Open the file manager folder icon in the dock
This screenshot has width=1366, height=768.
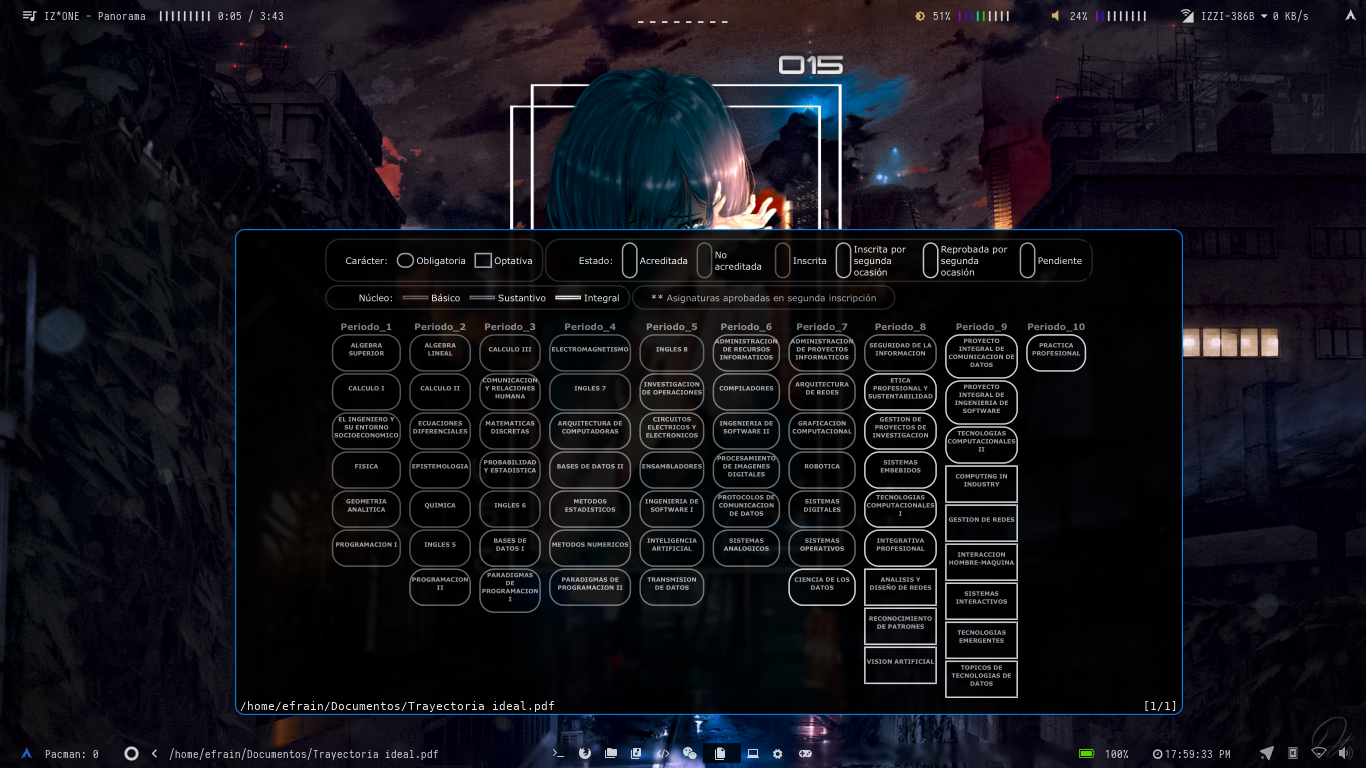[611, 753]
